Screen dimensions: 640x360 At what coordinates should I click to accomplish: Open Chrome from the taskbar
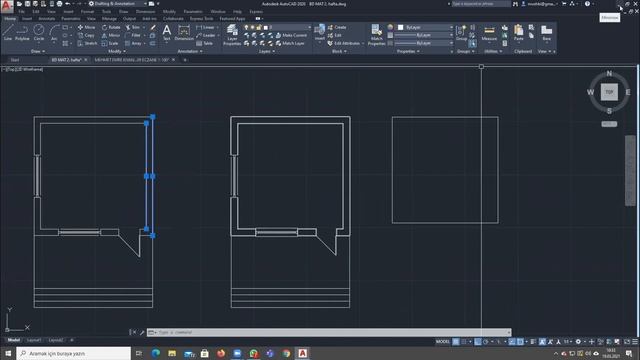click(x=286, y=353)
